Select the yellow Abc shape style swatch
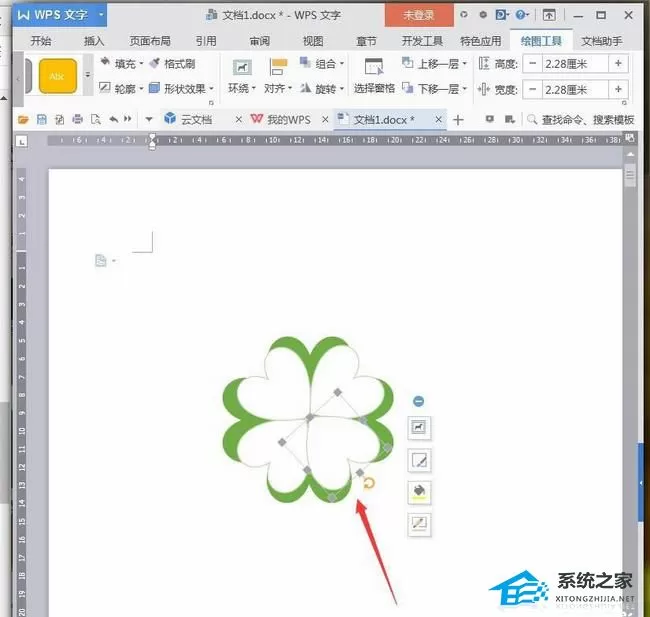Screen dimensions: 650x617 click(58, 76)
